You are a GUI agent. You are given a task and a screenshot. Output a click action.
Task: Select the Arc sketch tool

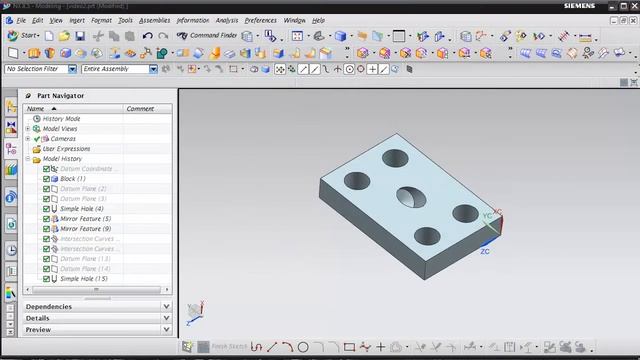pos(287,347)
